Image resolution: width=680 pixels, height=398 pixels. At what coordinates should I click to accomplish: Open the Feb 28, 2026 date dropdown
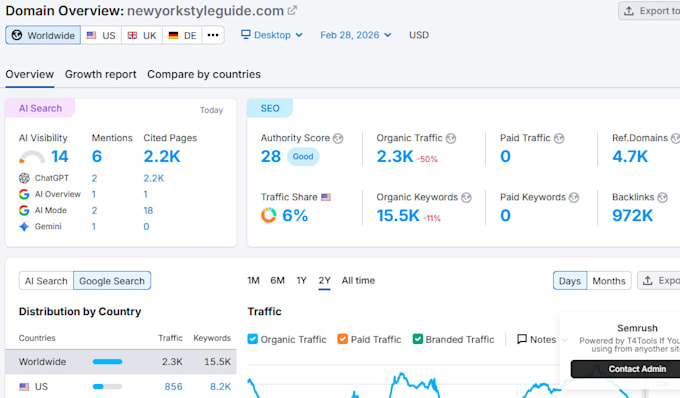pos(356,35)
